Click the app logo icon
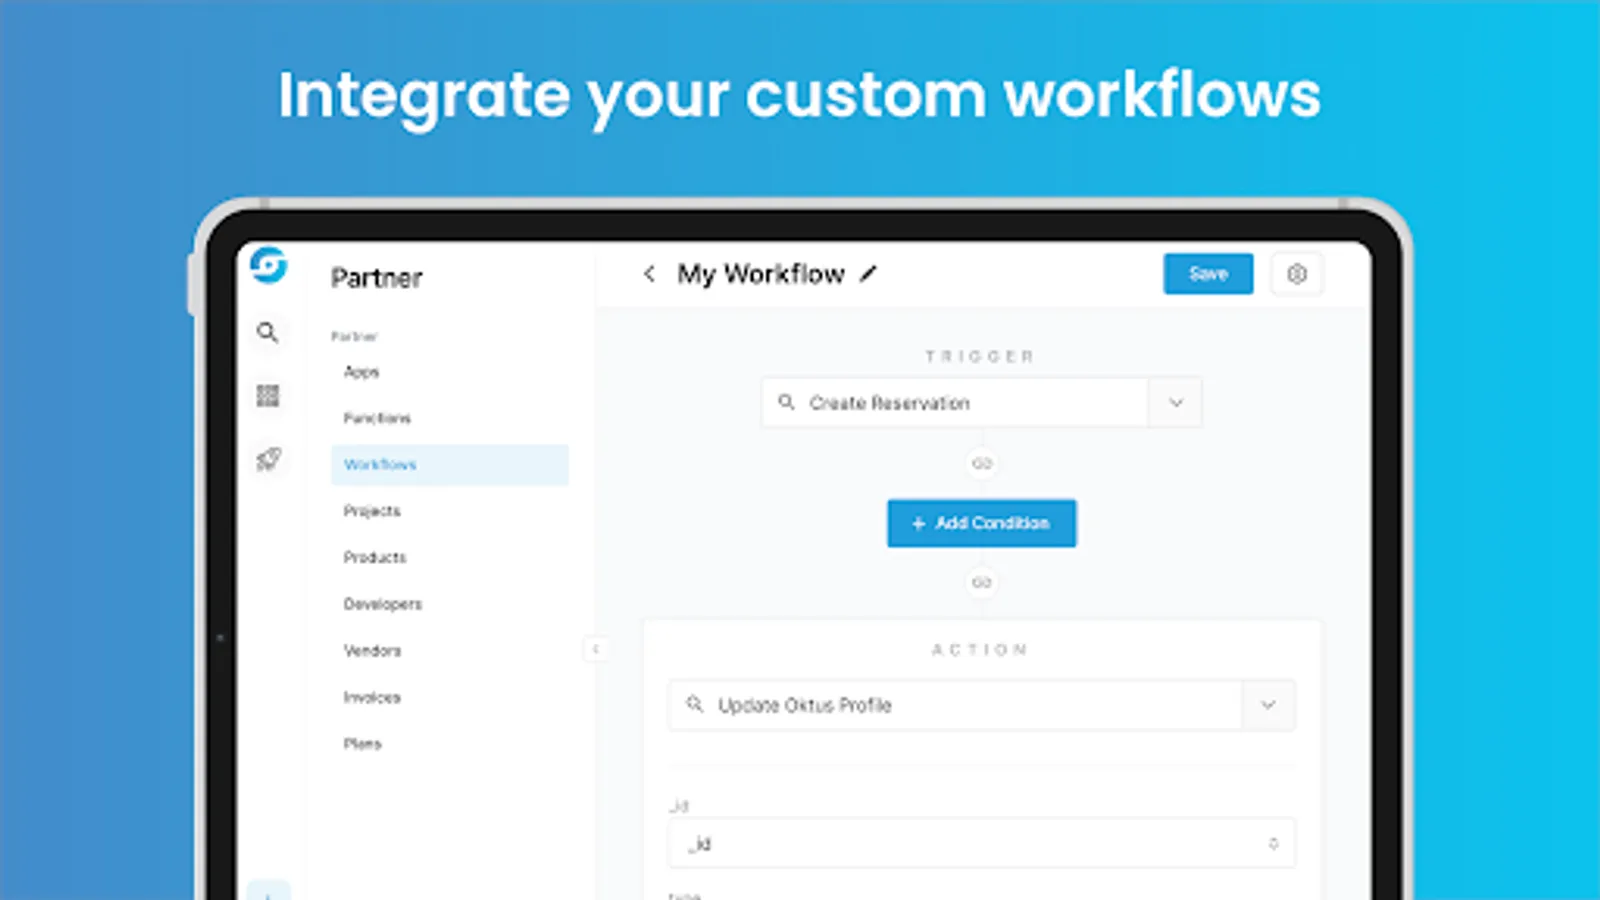 point(268,265)
